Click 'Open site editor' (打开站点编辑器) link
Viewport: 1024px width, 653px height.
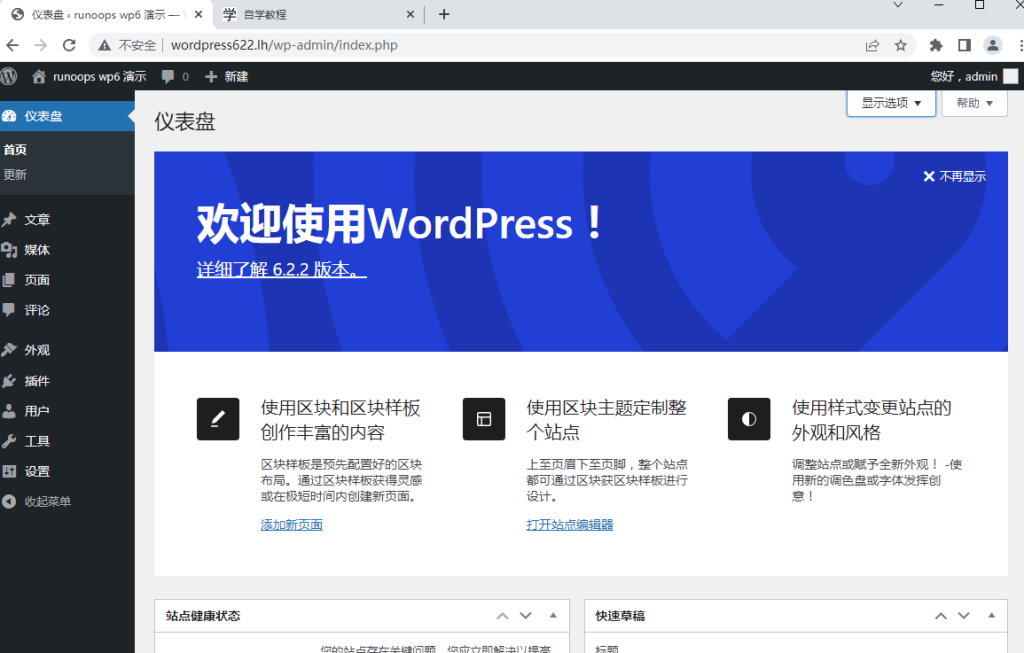pyautogui.click(x=569, y=525)
